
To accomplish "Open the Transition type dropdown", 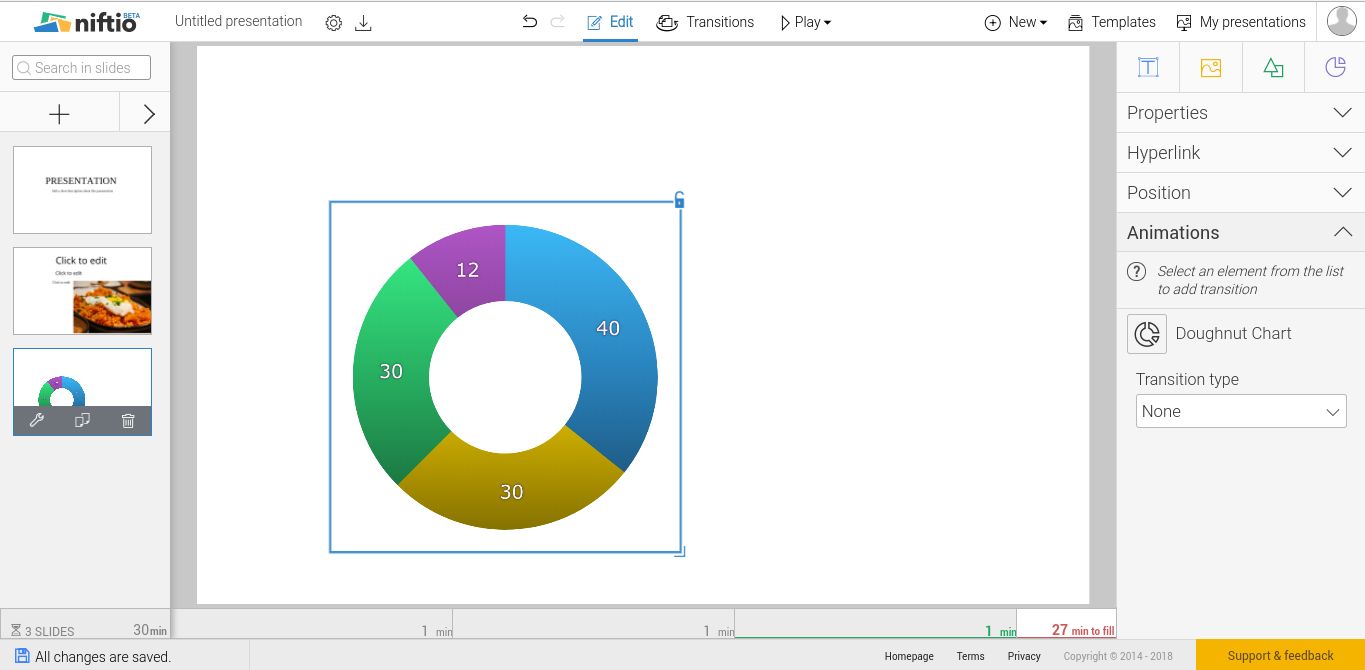I will 1241,411.
